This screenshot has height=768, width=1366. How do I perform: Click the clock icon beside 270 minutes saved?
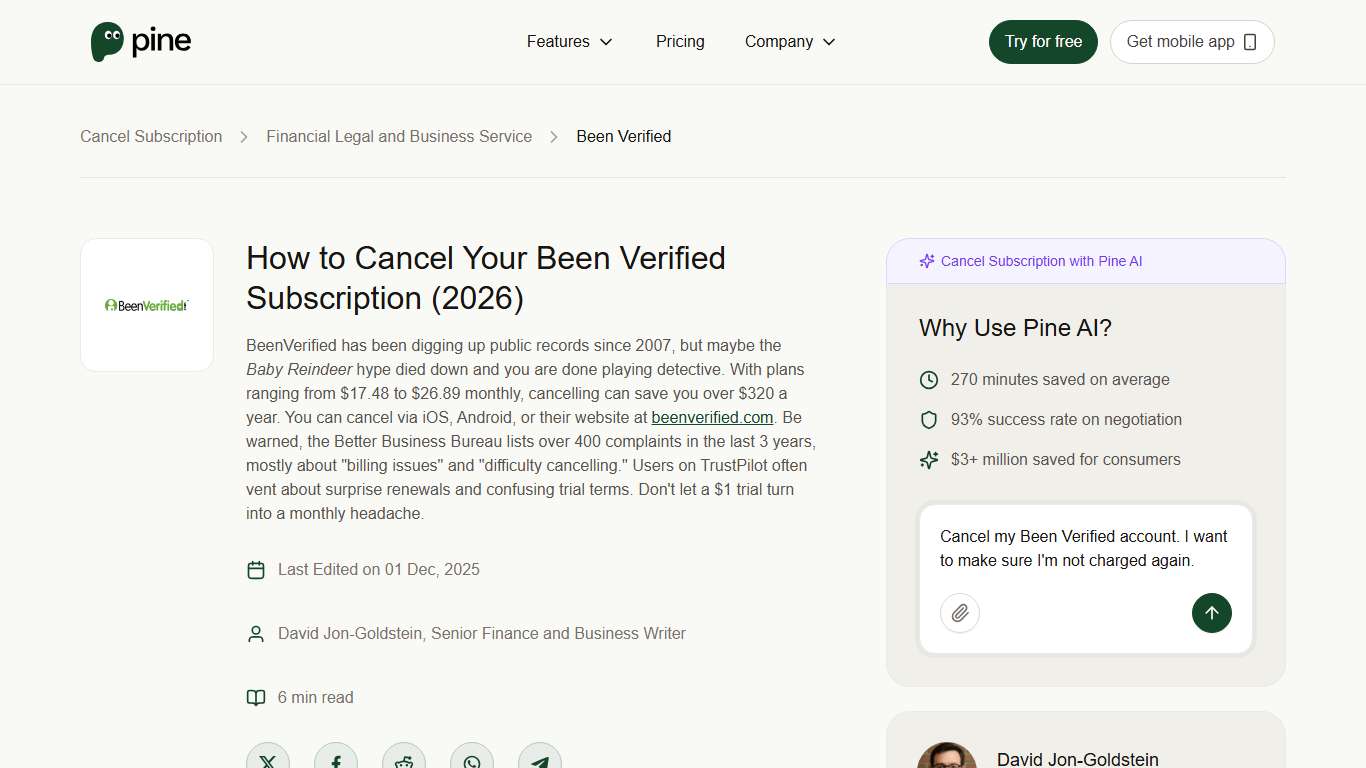928,379
